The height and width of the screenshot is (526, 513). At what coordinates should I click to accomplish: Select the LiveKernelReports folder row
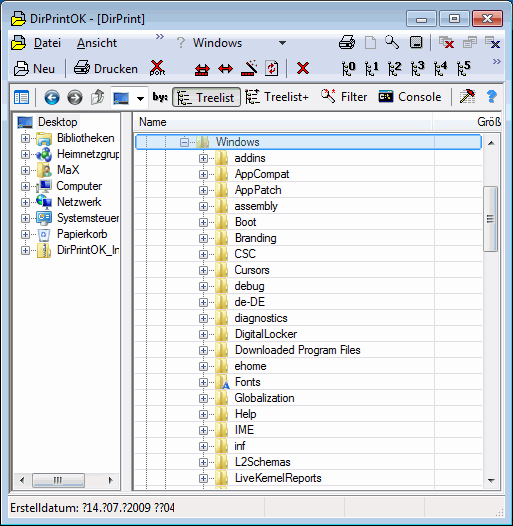308,478
